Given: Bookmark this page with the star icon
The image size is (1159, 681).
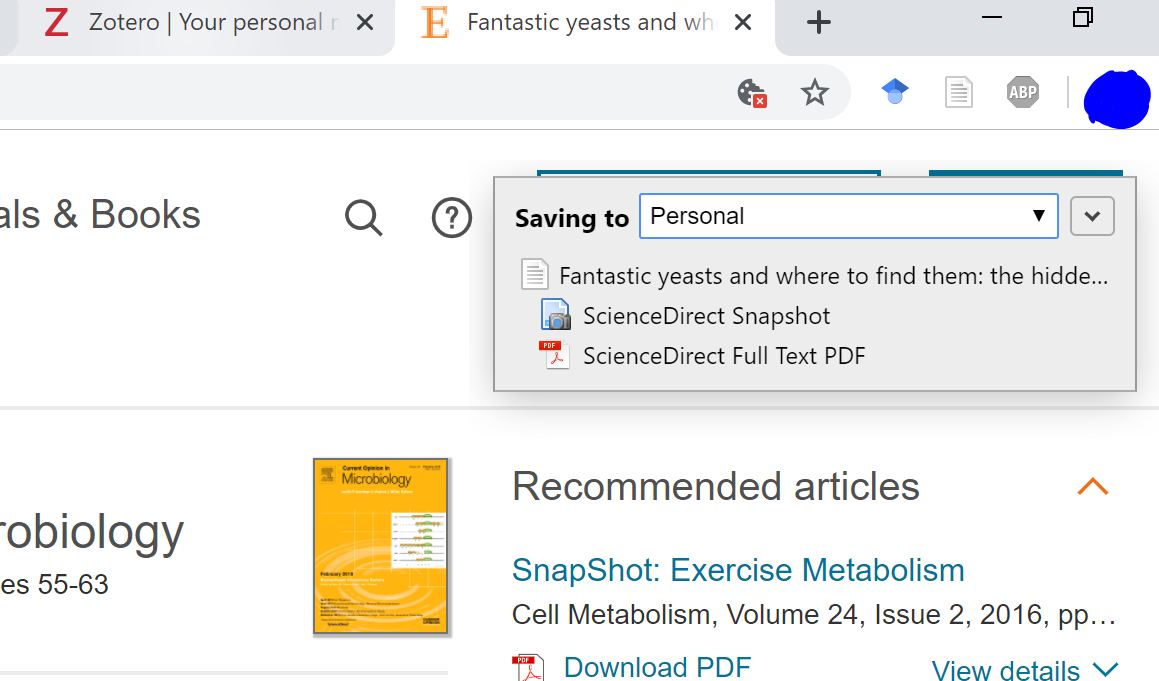Looking at the screenshot, I should coord(815,93).
